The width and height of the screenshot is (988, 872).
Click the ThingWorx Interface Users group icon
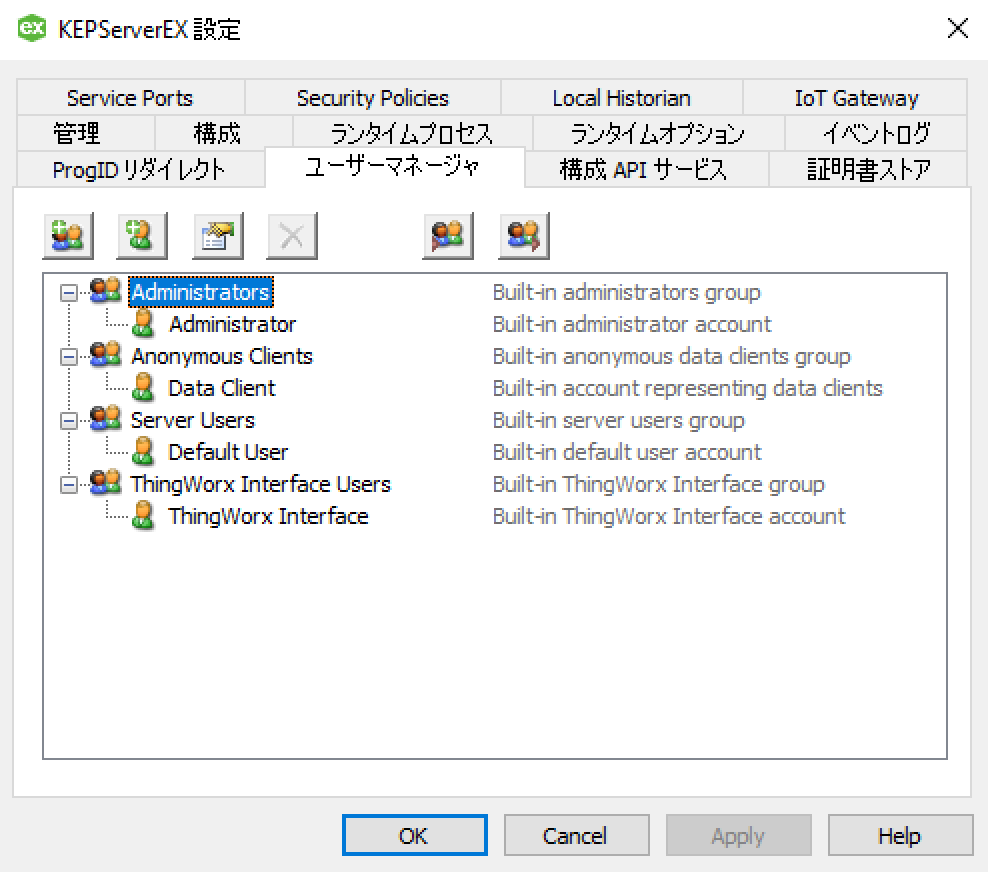pyautogui.click(x=105, y=483)
